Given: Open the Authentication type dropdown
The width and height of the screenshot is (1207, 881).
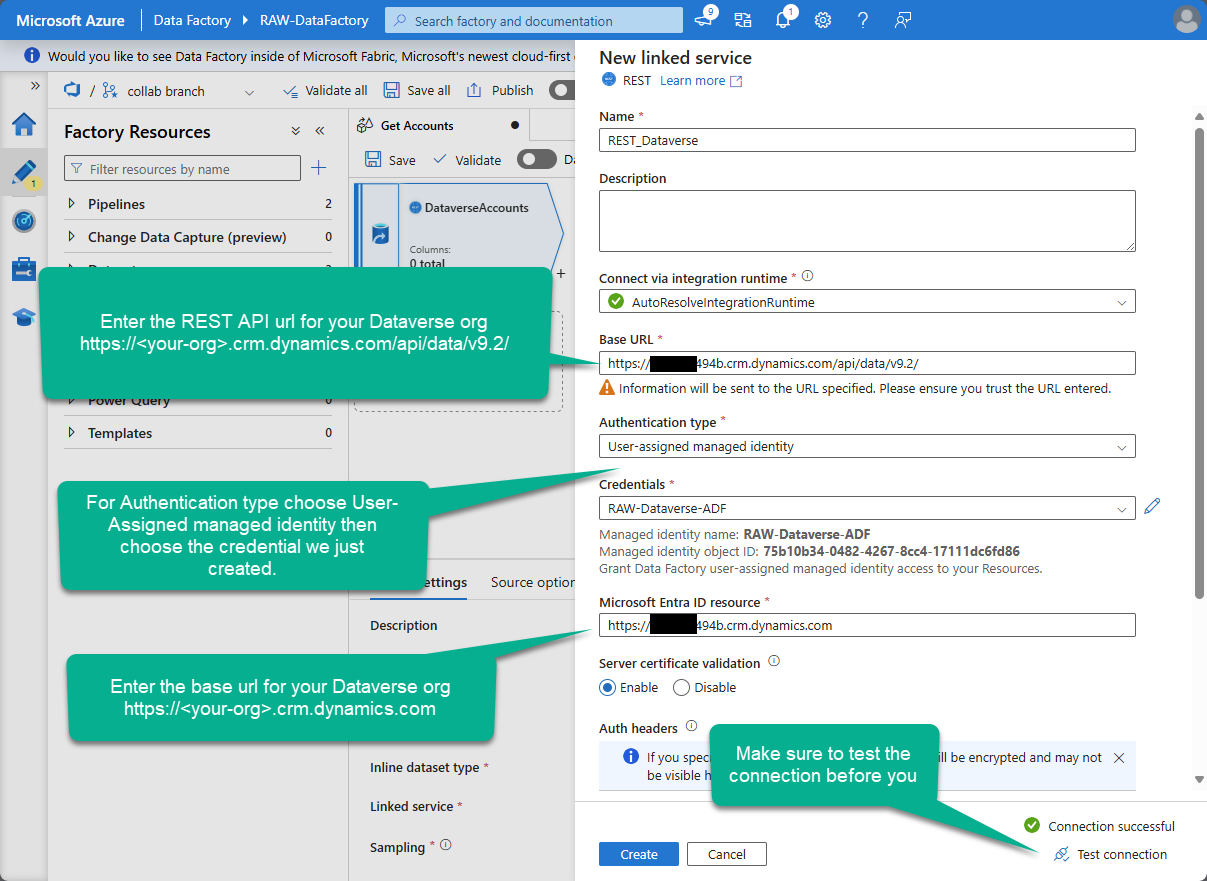Looking at the screenshot, I should tap(867, 446).
